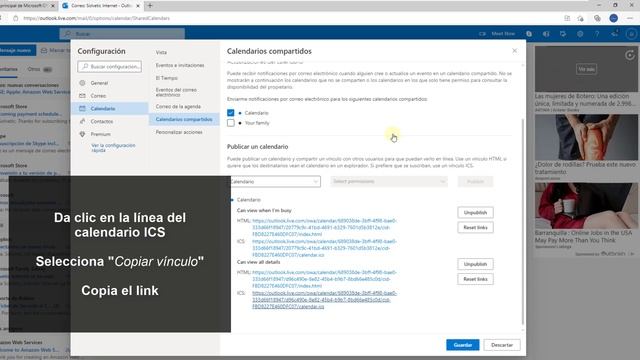The width and height of the screenshot is (640, 360).
Task: Open the My Day calendar-check icon
Action: coord(563,34)
